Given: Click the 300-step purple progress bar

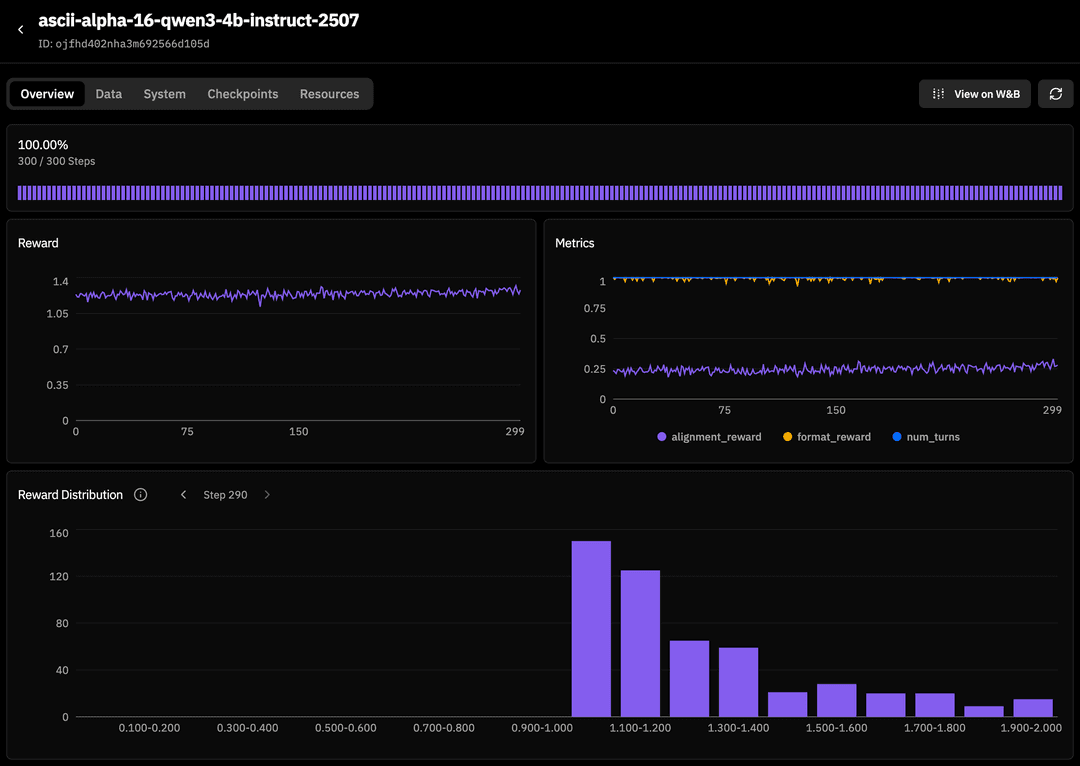Looking at the screenshot, I should [540, 193].
